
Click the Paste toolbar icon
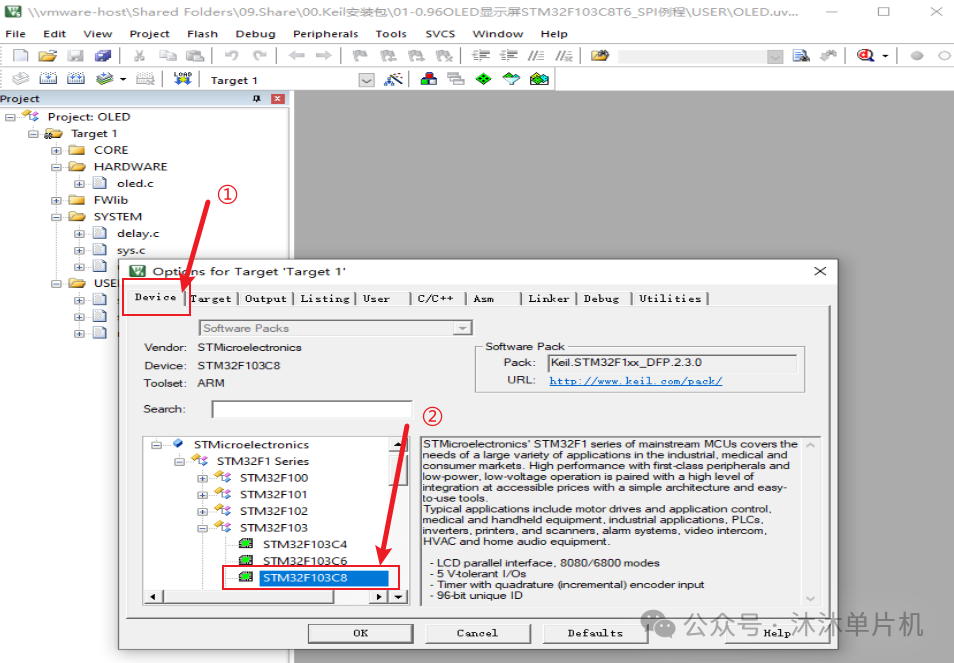tap(195, 56)
